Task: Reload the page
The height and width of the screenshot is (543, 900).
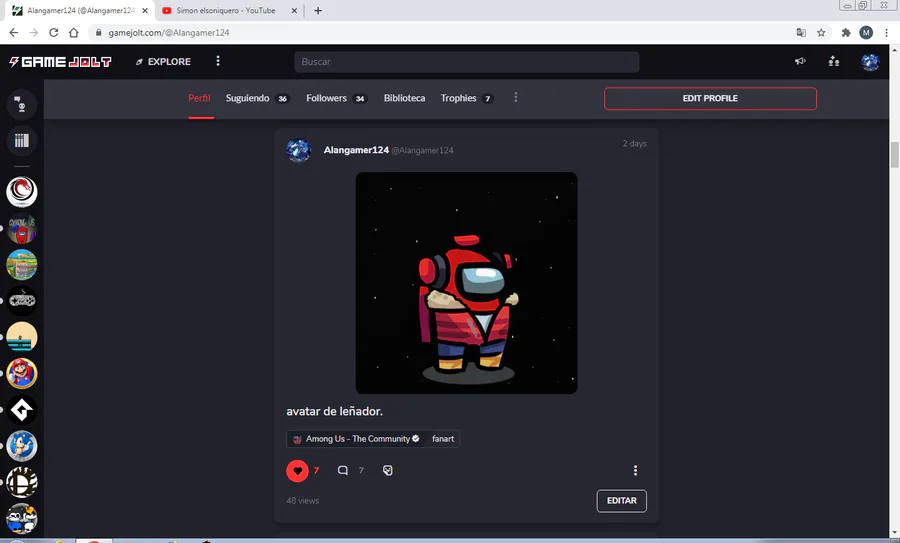Action: coord(53,33)
